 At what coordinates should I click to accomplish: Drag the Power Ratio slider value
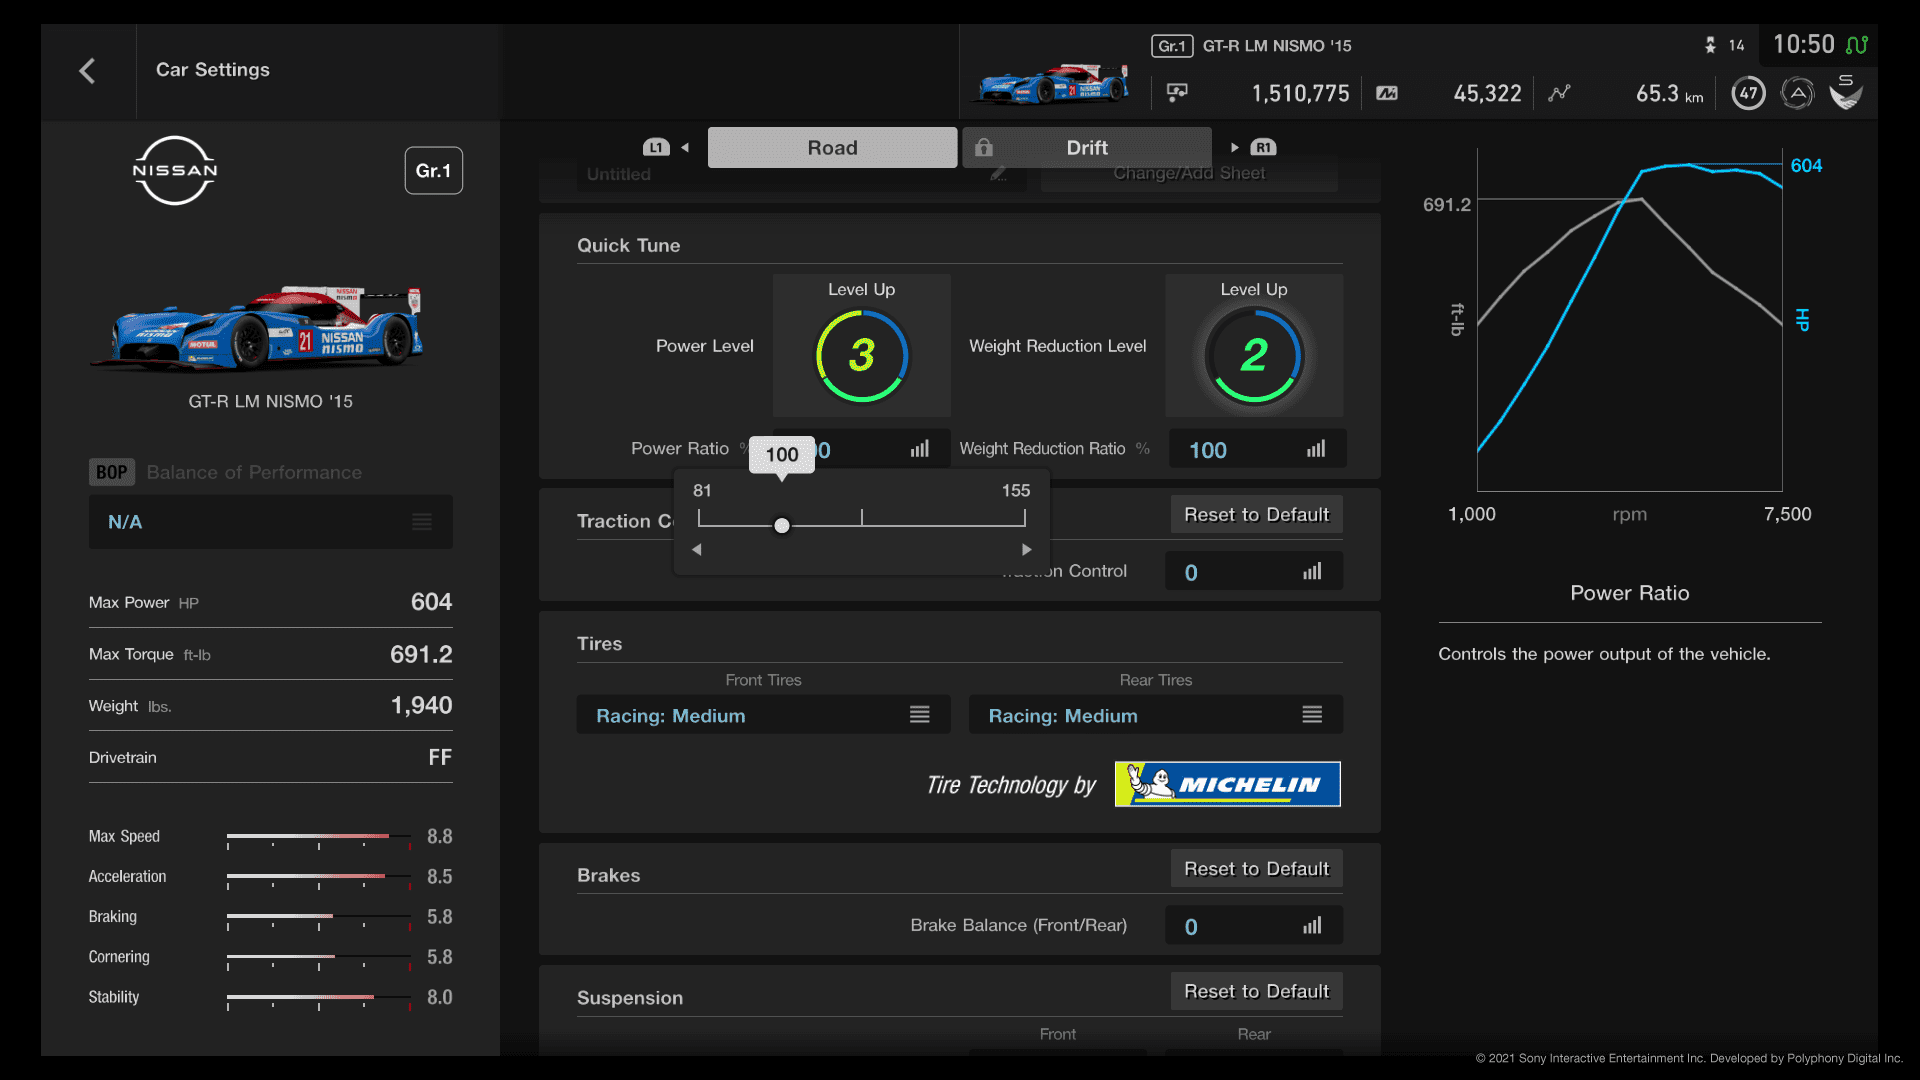[781, 525]
